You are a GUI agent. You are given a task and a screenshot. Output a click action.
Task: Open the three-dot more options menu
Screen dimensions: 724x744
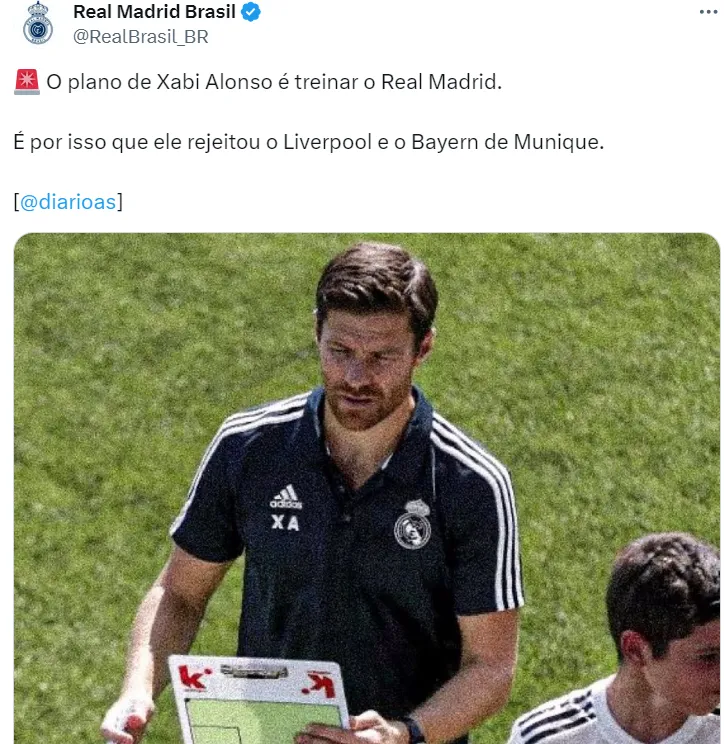pos(708,12)
